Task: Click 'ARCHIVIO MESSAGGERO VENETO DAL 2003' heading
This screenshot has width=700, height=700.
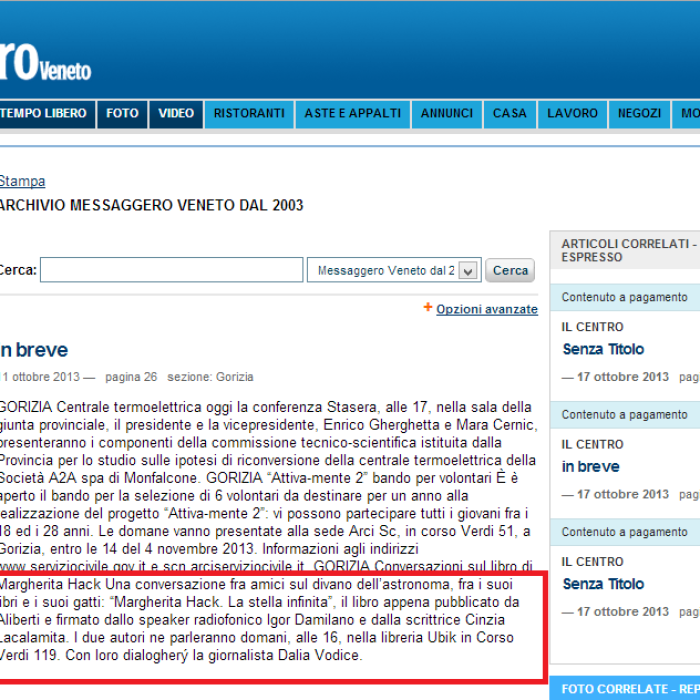Action: 151,205
